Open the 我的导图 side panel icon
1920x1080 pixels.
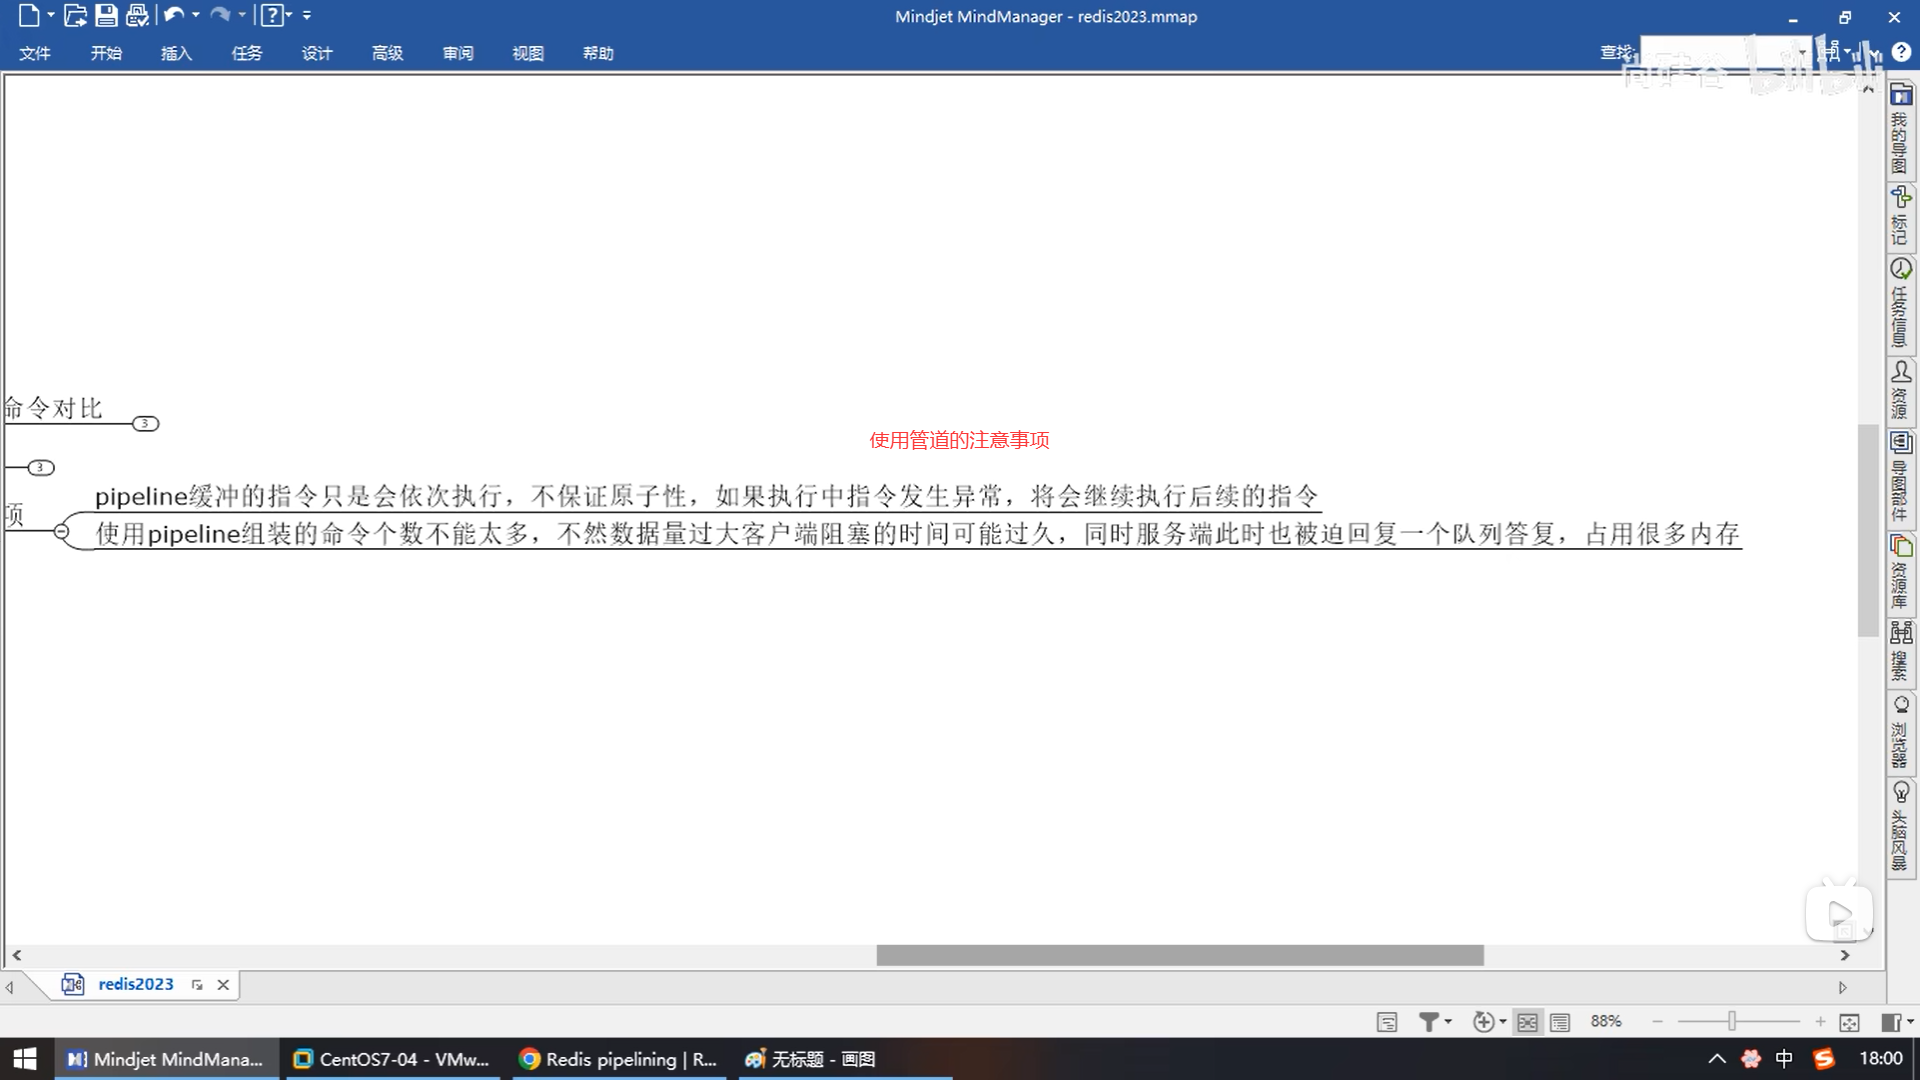pos(1900,130)
